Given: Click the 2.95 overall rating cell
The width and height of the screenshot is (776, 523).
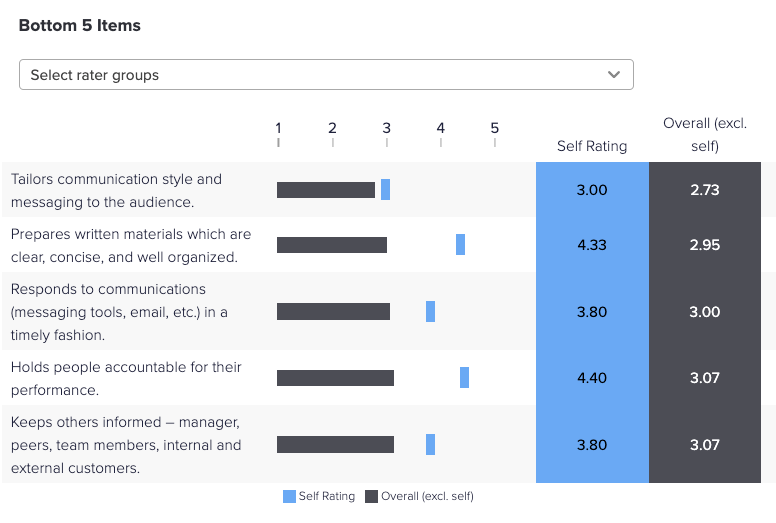Looking at the screenshot, I should click(x=705, y=245).
